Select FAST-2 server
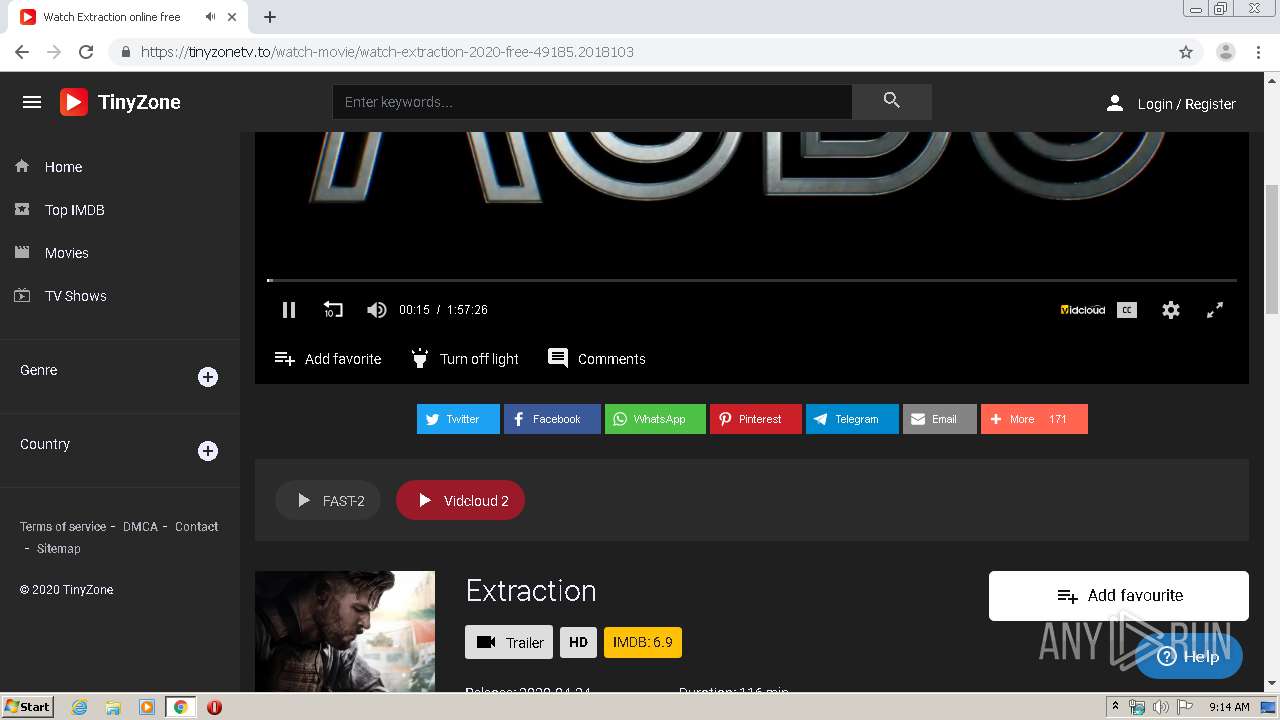1280x720 pixels. 328,500
